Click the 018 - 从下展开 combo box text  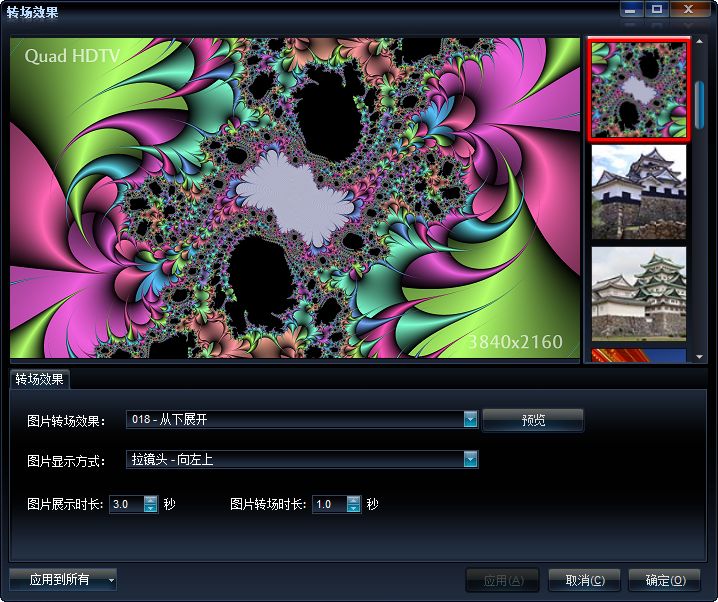pos(169,419)
